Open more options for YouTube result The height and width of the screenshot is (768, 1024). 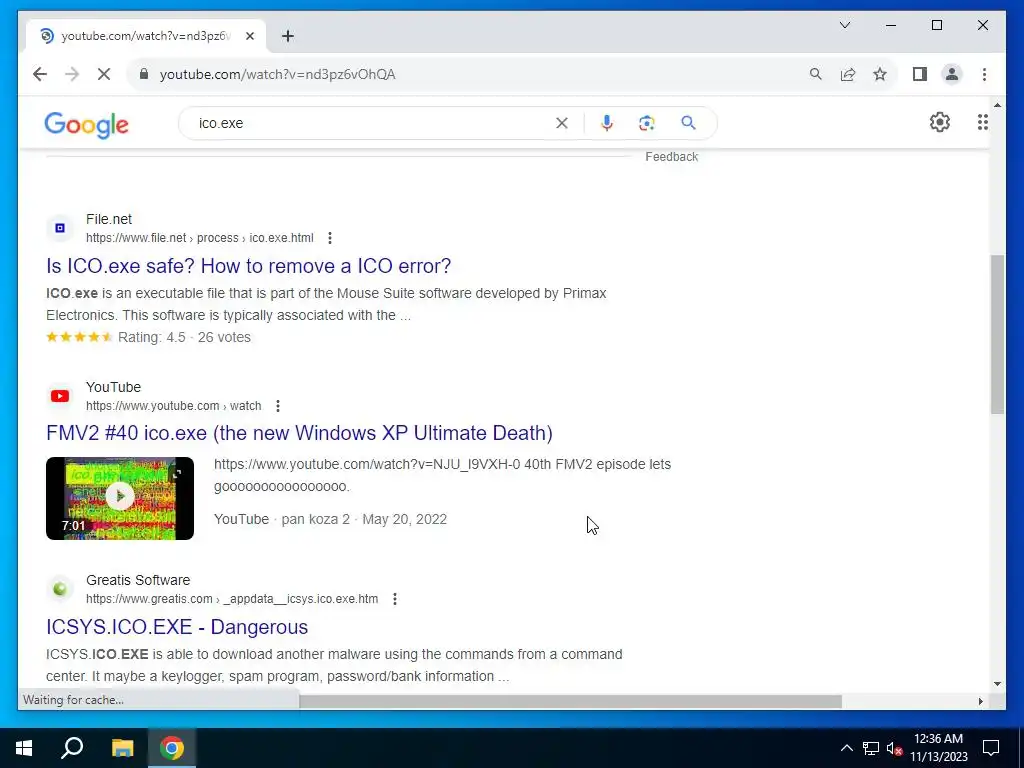[x=278, y=406]
